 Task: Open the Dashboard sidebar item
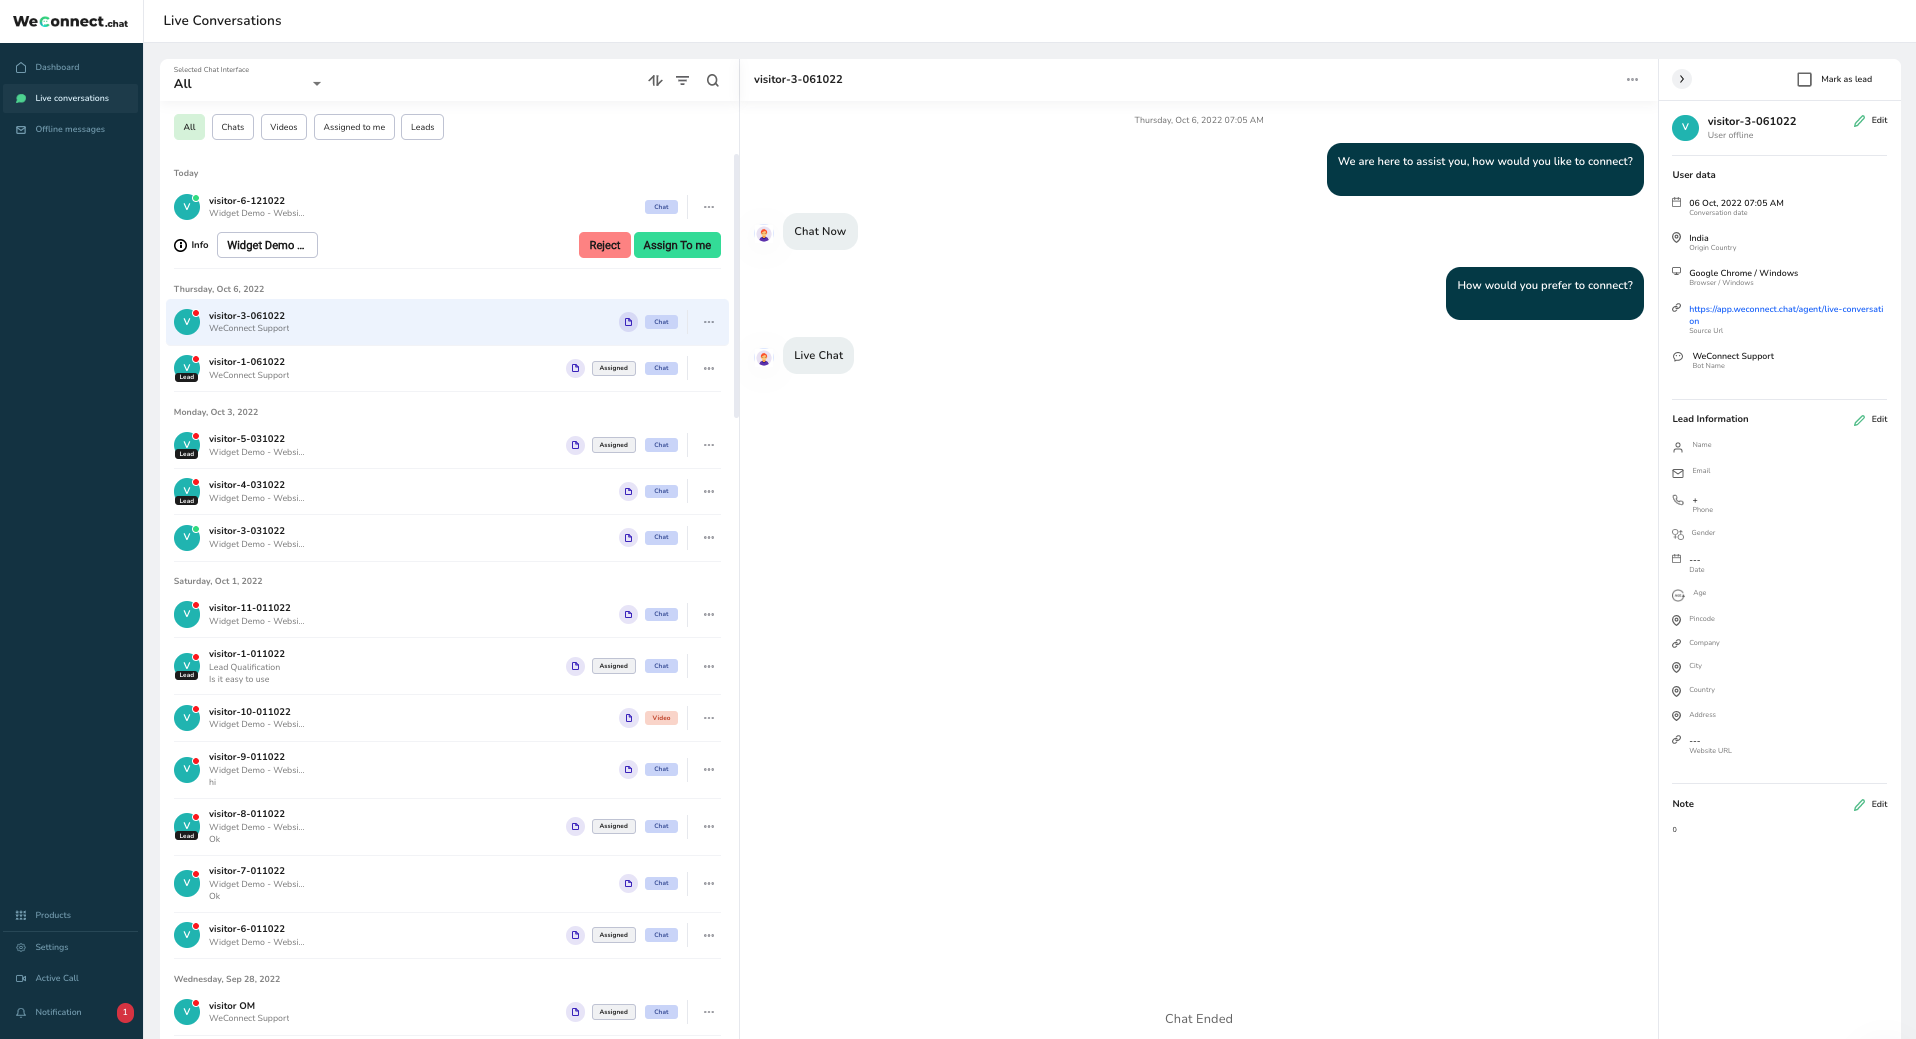click(70, 67)
